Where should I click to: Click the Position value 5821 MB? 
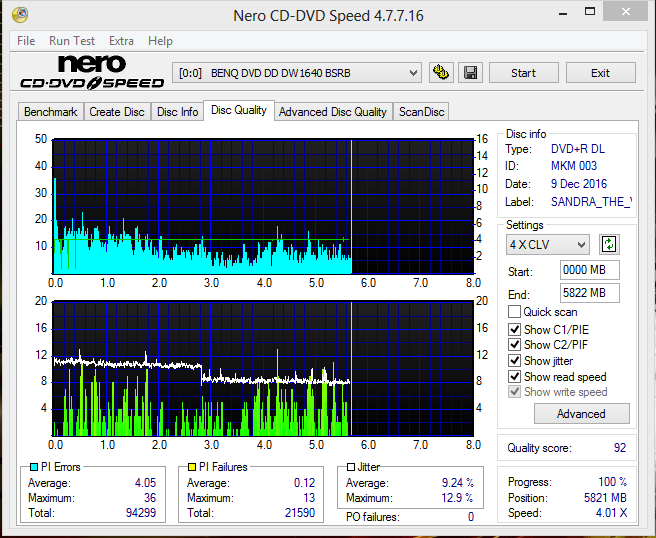[605, 498]
